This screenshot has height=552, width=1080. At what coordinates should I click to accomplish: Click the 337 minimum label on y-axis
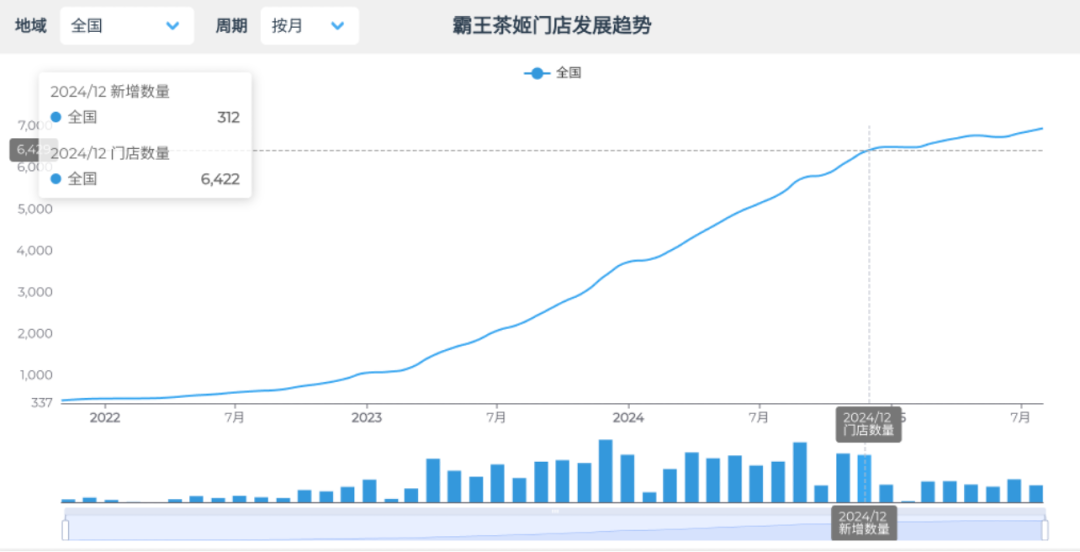click(41, 402)
